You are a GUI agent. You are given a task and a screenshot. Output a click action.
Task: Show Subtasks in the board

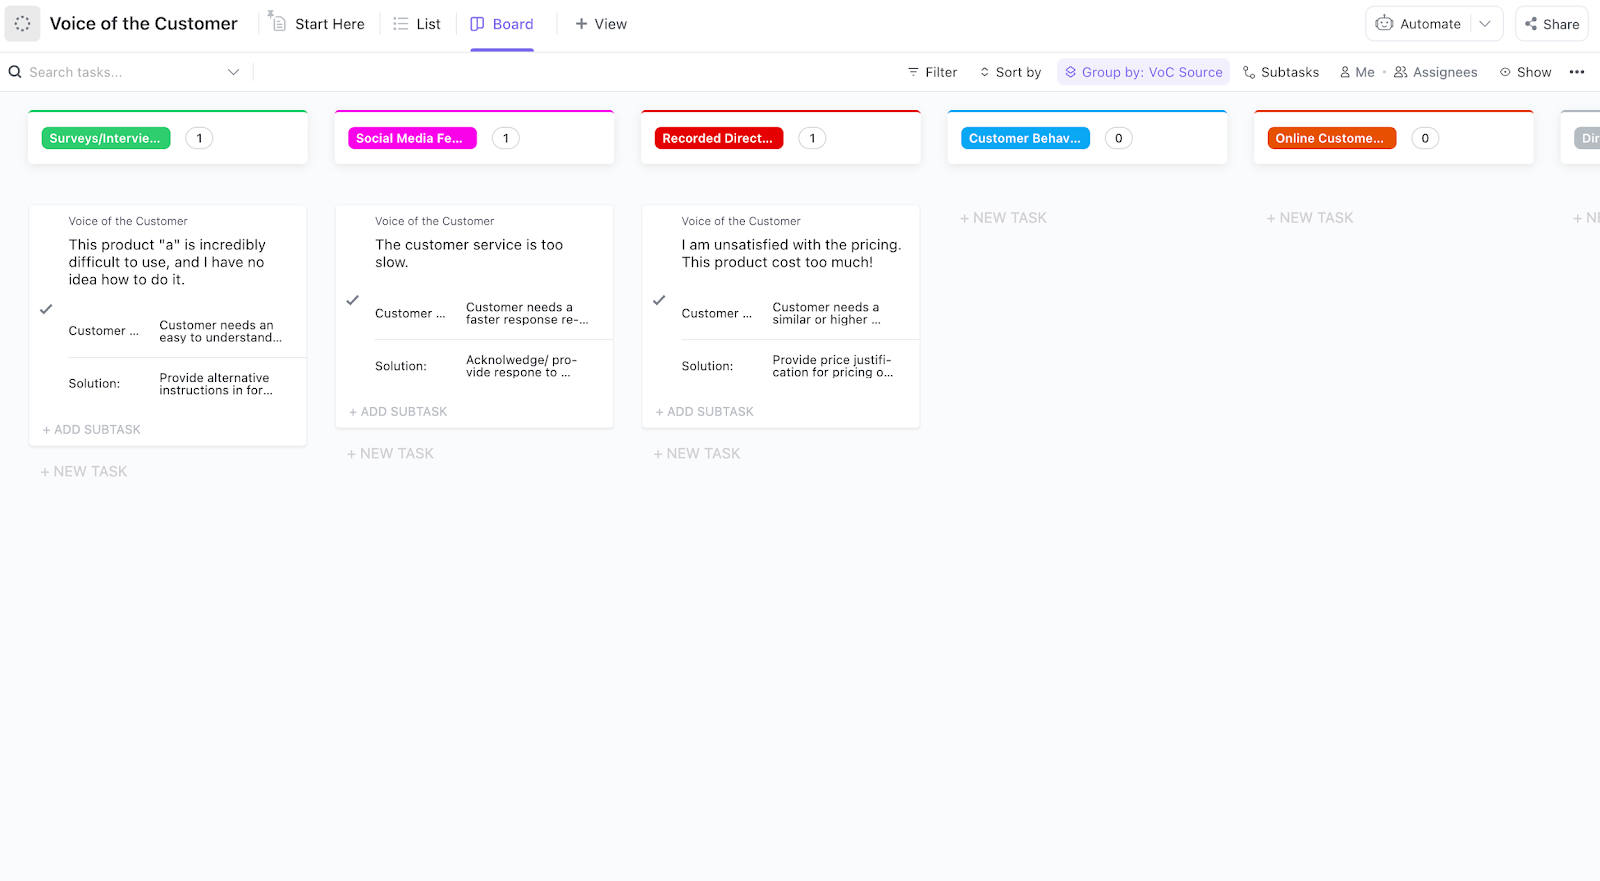1281,72
